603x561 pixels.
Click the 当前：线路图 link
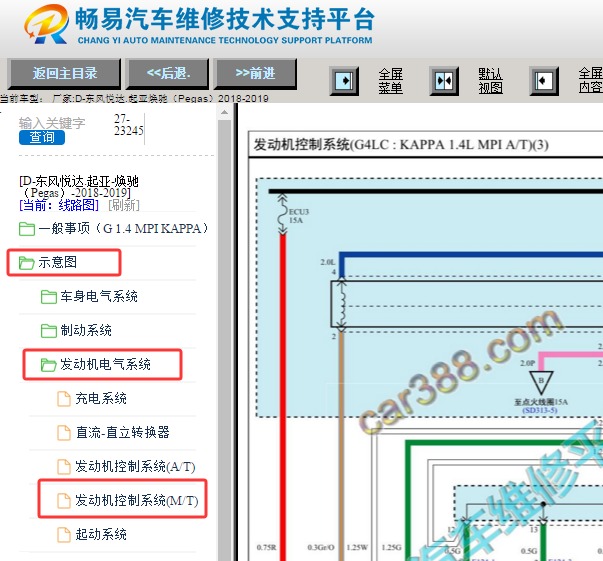59,205
